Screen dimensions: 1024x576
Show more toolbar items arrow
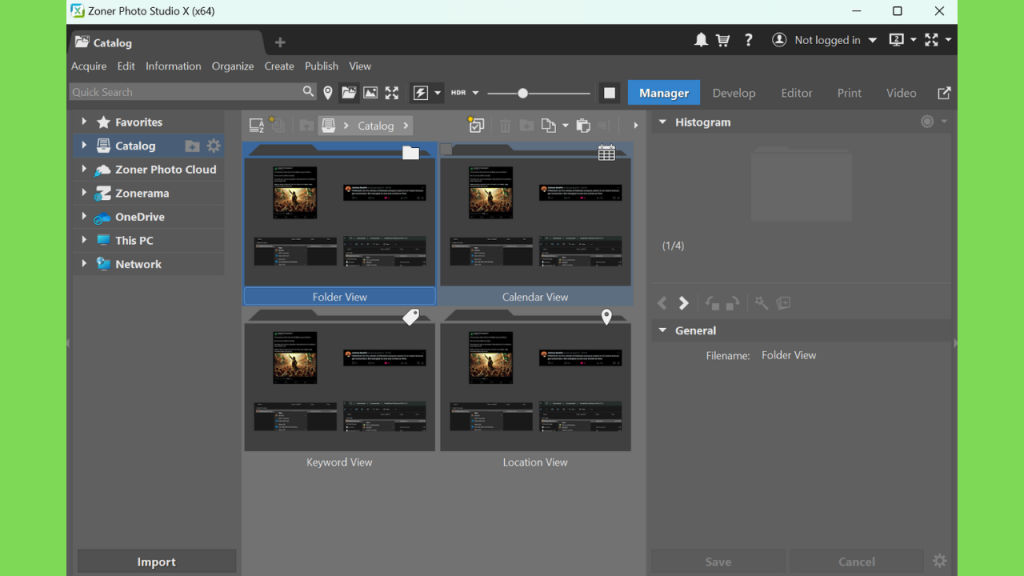pyautogui.click(x=635, y=125)
